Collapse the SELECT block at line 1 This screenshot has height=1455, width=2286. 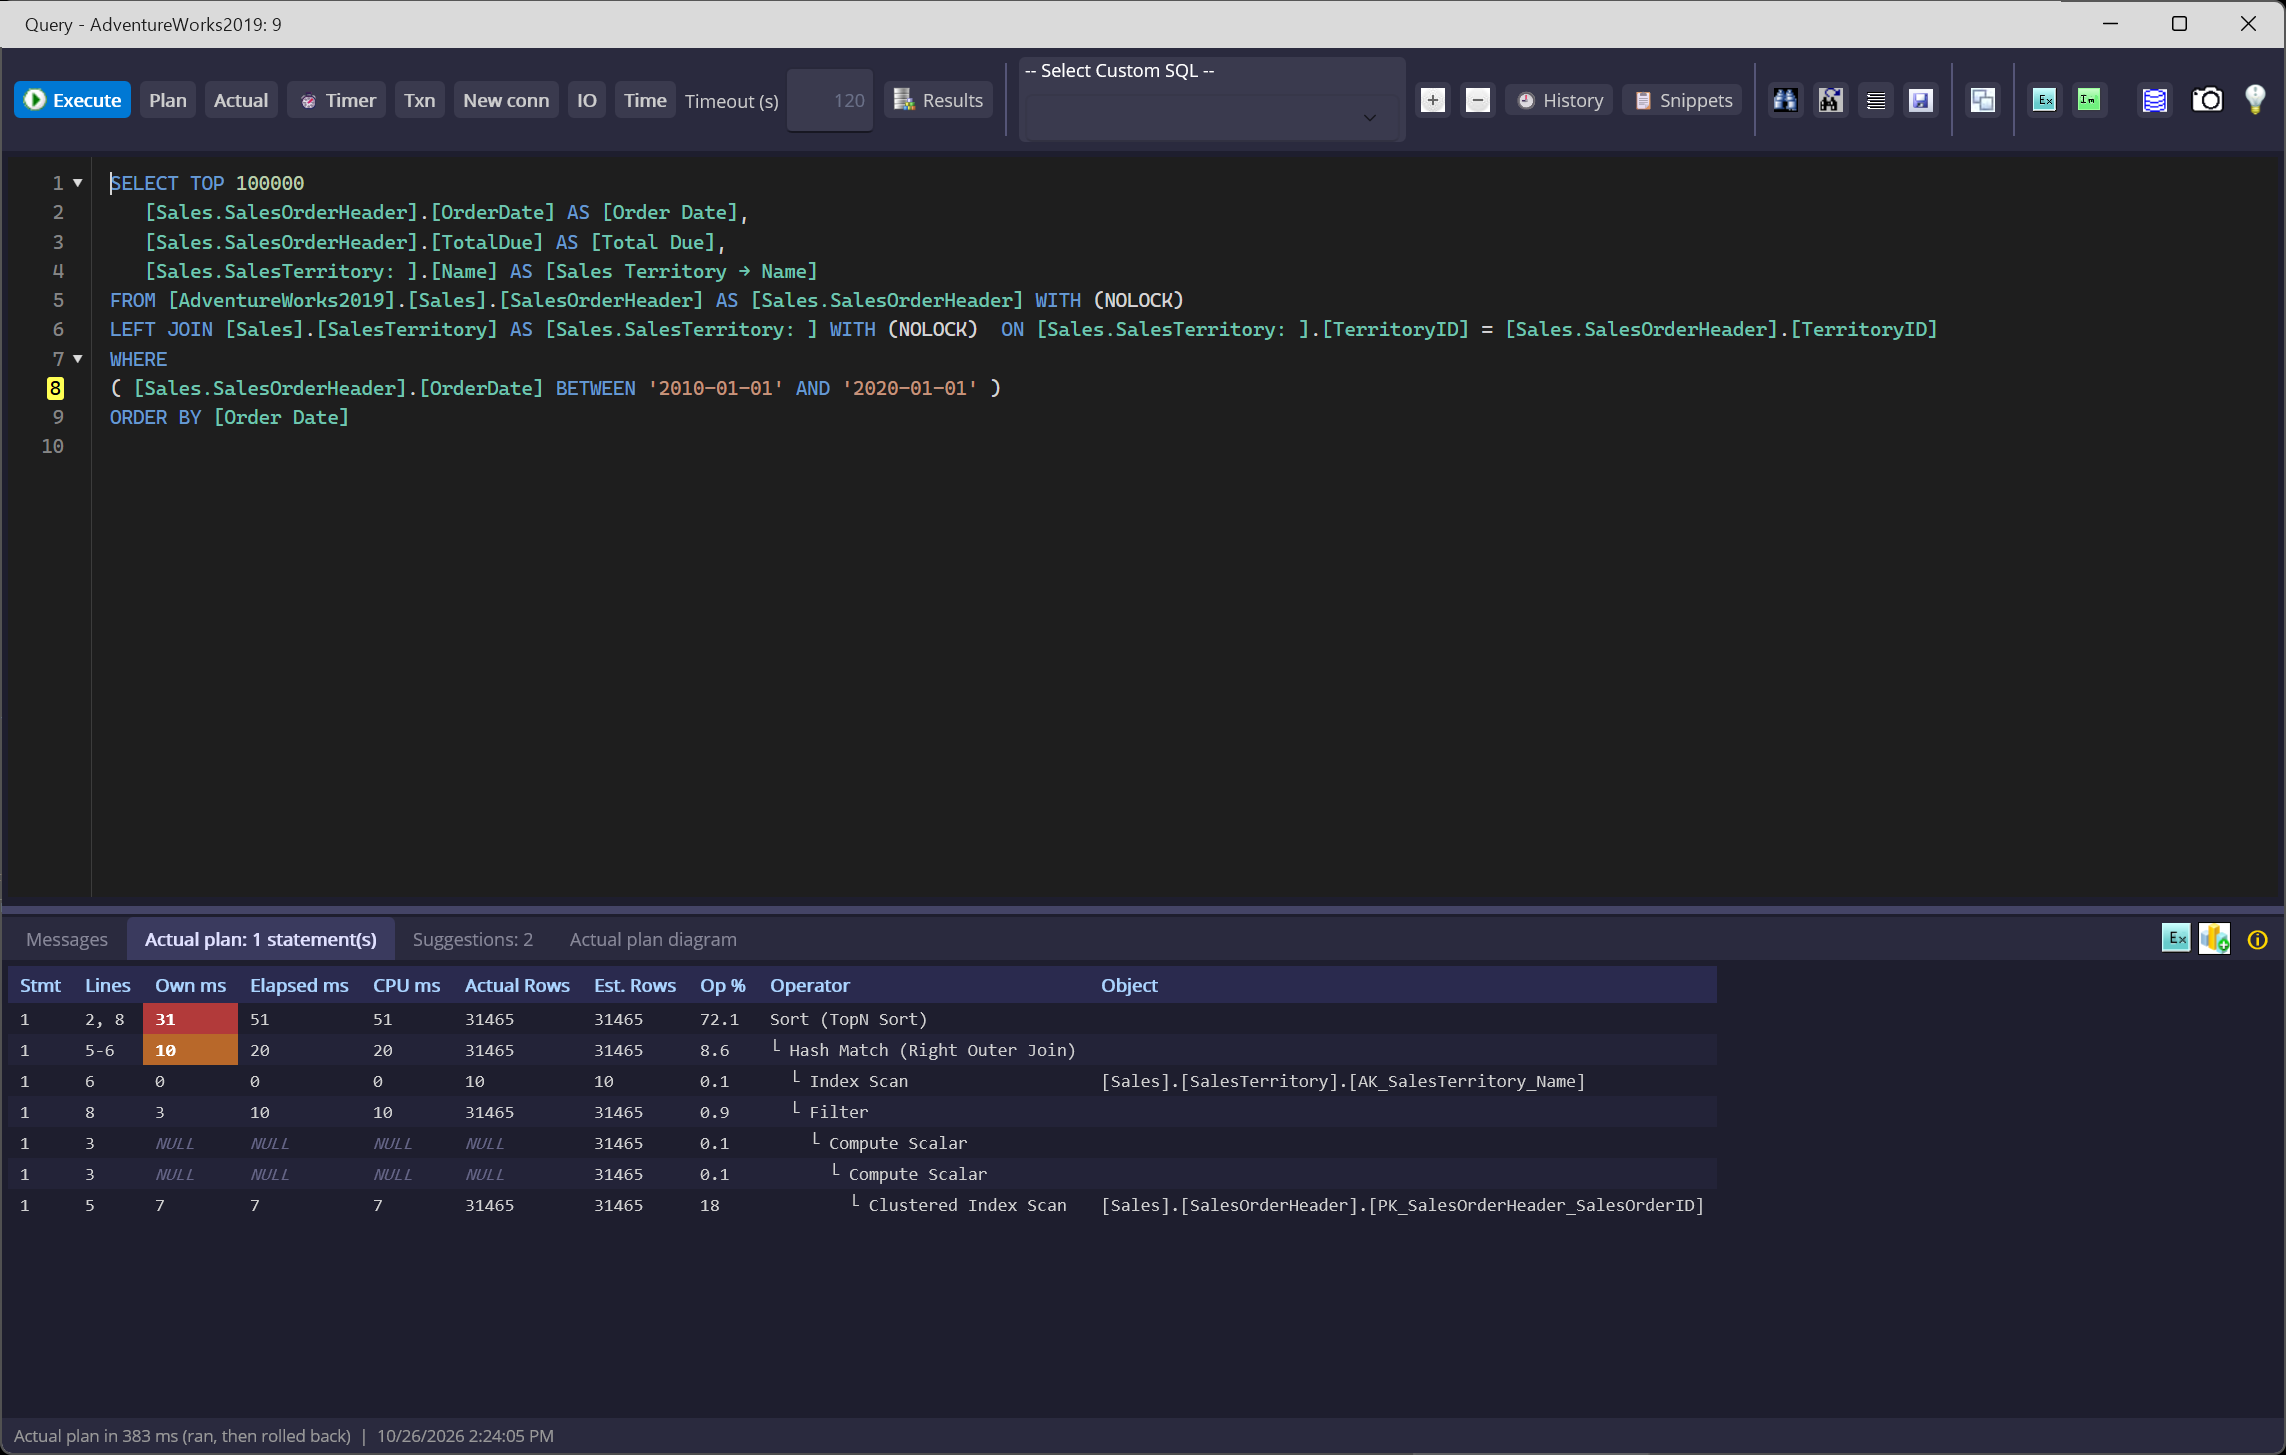pyautogui.click(x=78, y=183)
